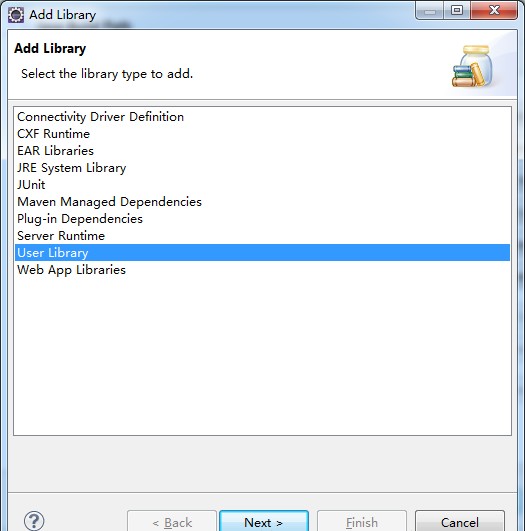525x531 pixels.
Task: Click the Cancel button
Action: point(460,522)
